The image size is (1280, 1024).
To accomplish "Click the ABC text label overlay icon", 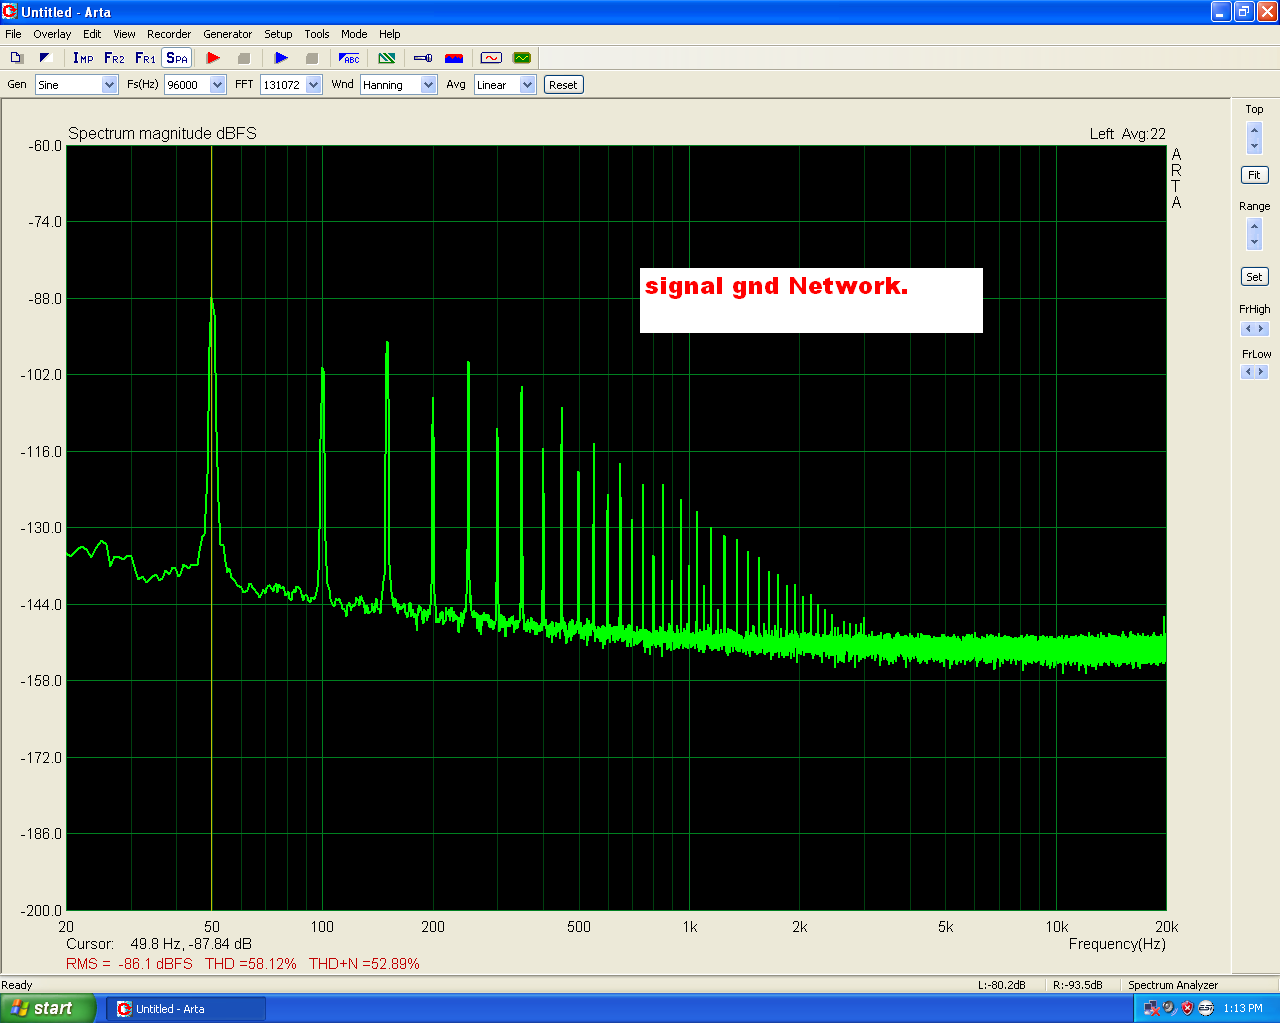I will coord(349,58).
